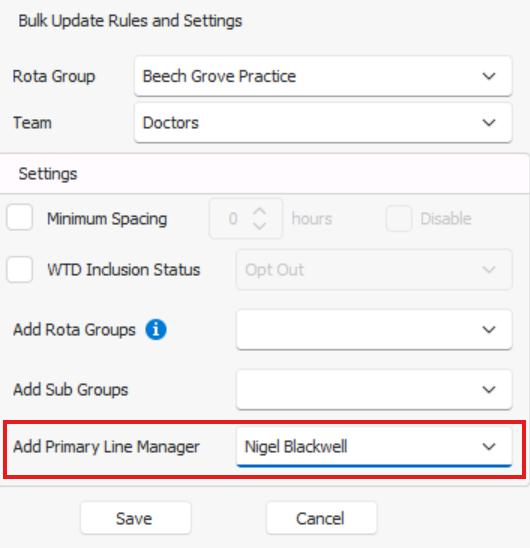Click the Settings section header

coord(264,174)
